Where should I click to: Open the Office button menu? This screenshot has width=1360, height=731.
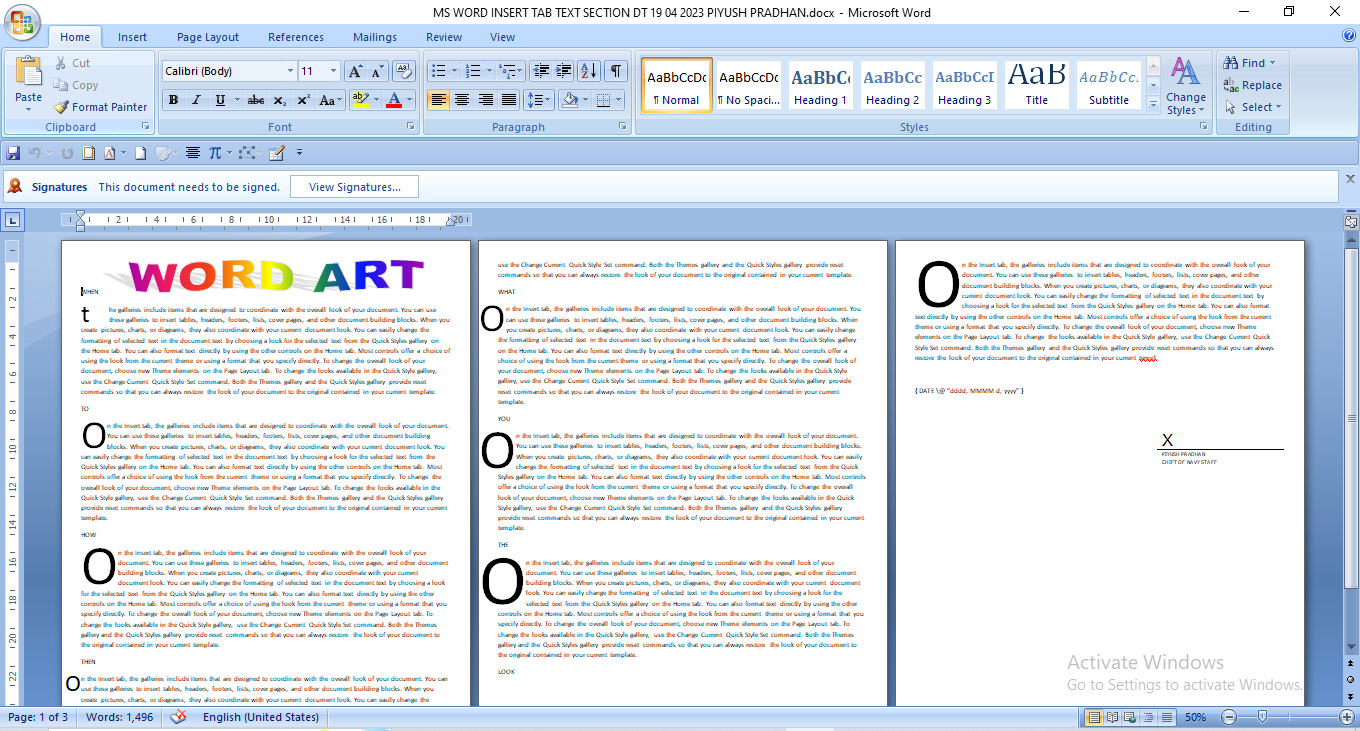tap(20, 24)
